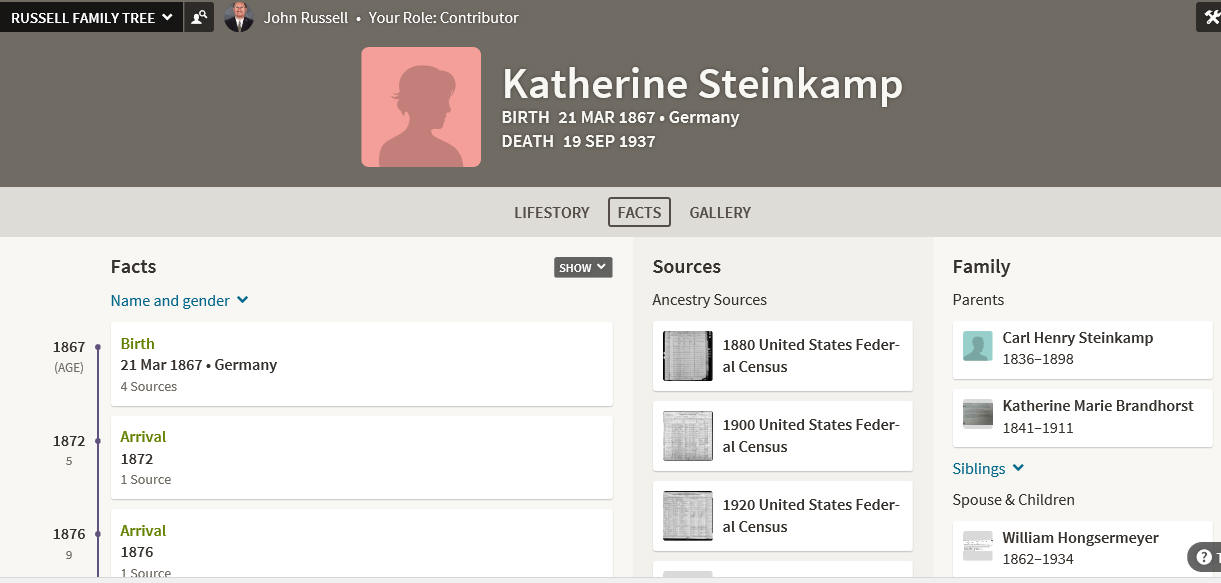1221x583 pixels.
Task: Open the Russell Family Tree dropdown
Action: point(91,17)
